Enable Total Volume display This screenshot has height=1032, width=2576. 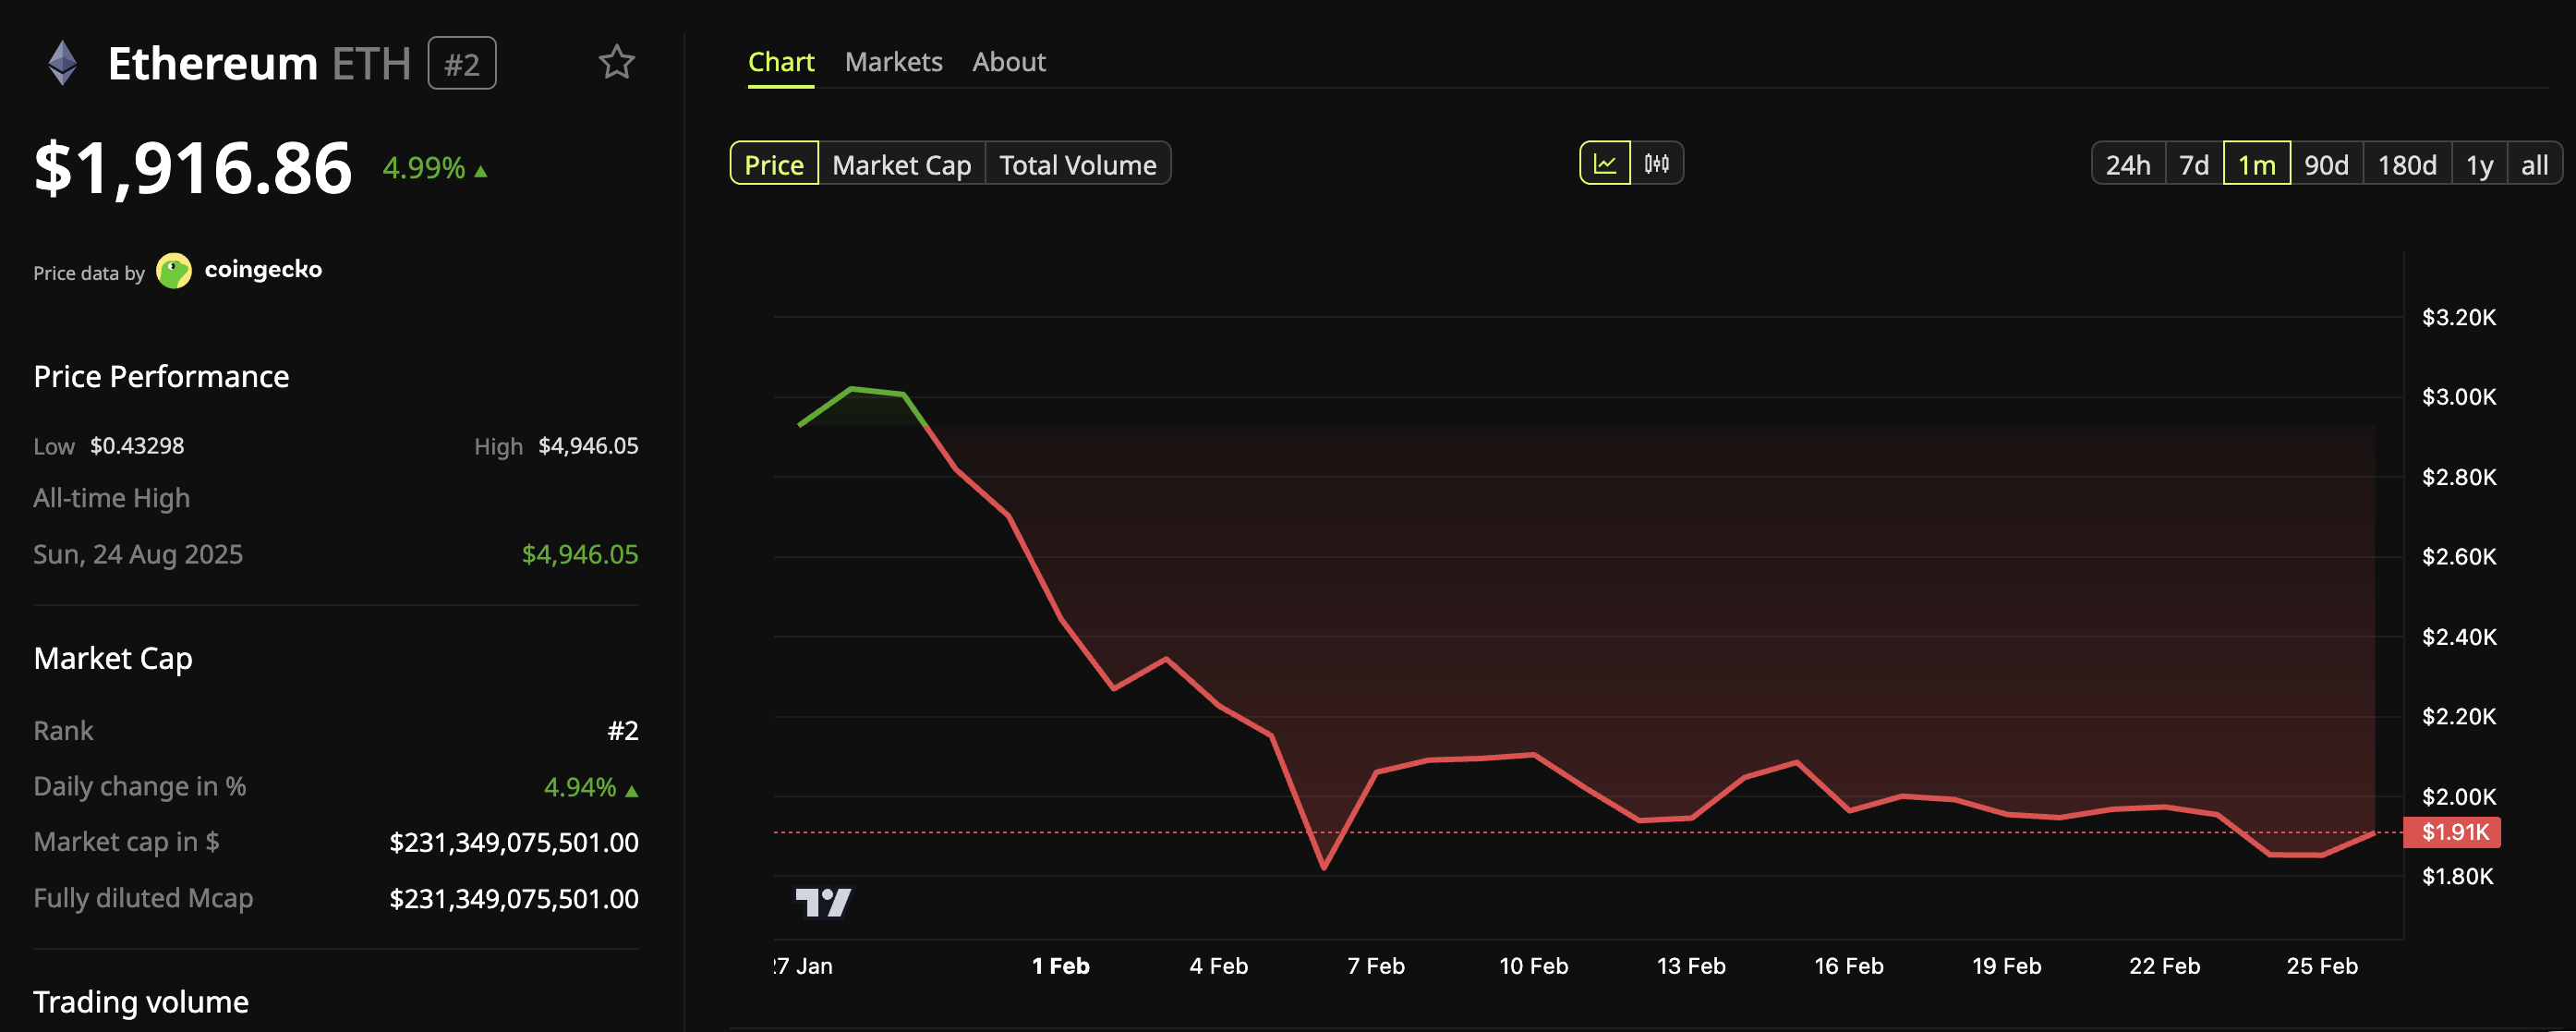coord(1078,163)
